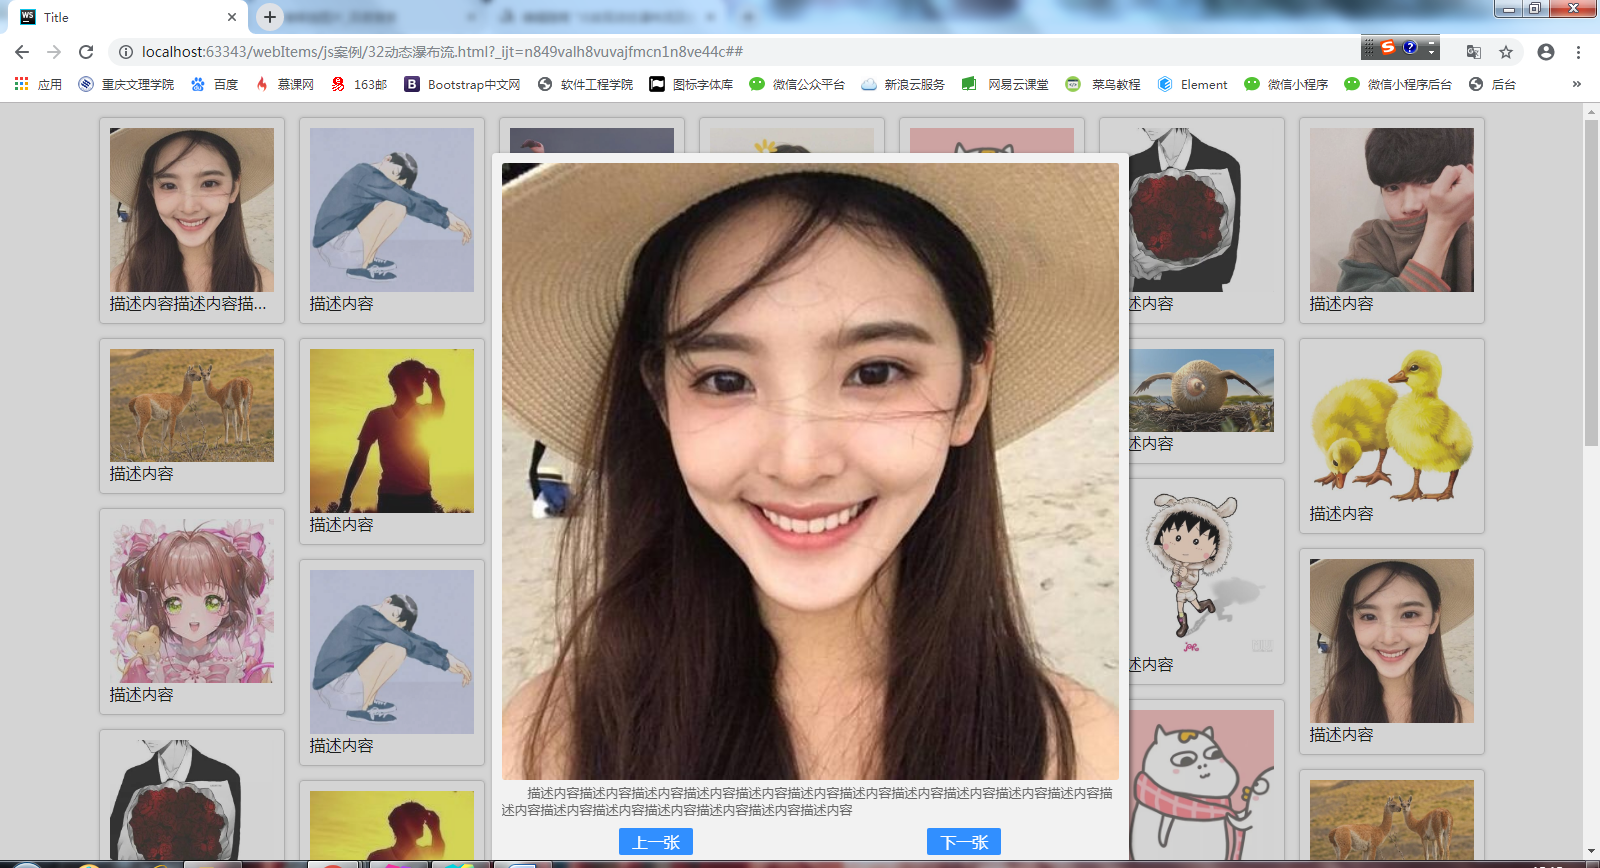Open the 微信公众平台 bookmark
This screenshot has height=868, width=1600.
[797, 85]
